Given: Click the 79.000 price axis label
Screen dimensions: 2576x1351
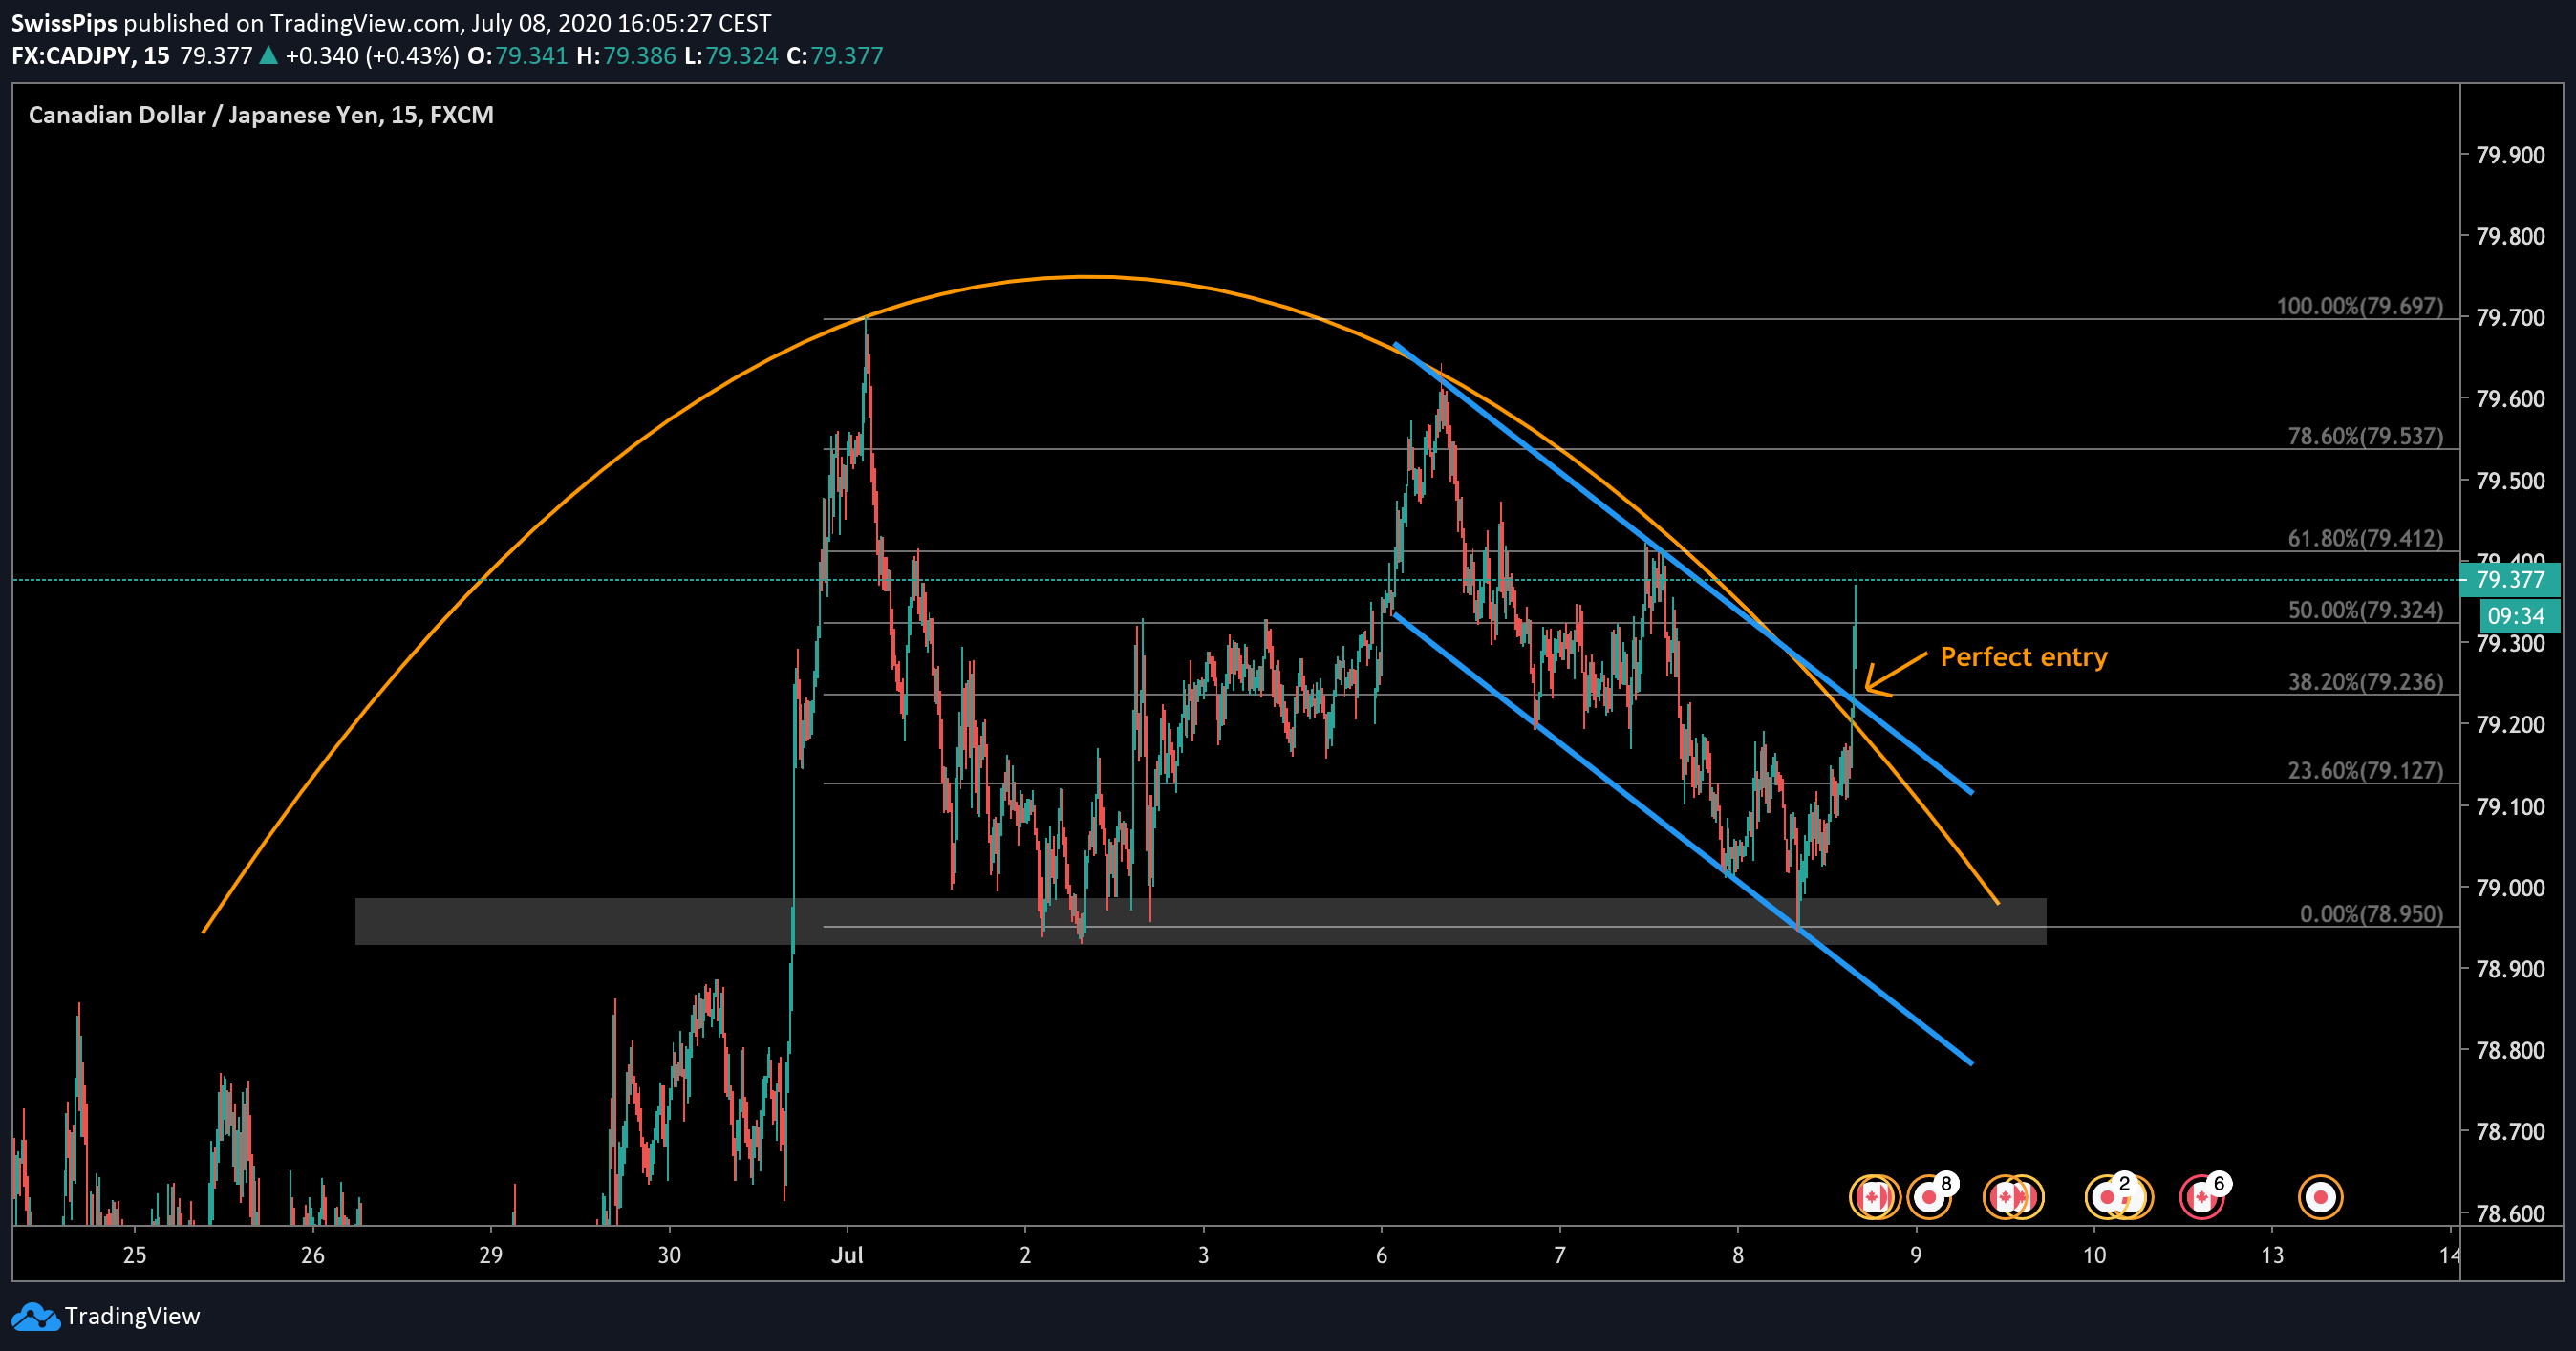Looking at the screenshot, I should pyautogui.click(x=2510, y=887).
